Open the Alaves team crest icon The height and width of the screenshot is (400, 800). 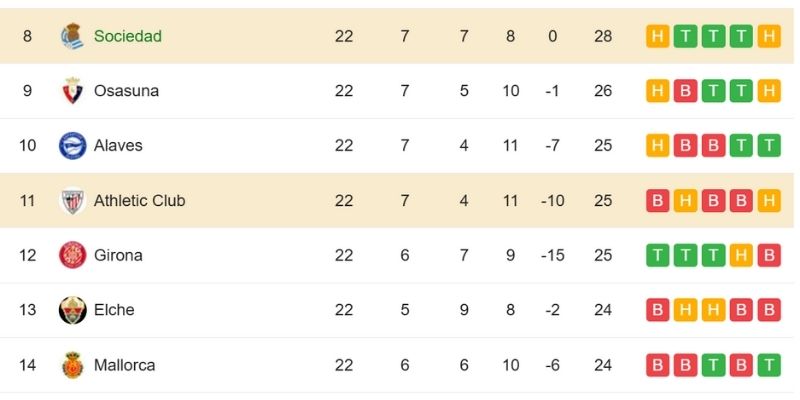tap(73, 145)
